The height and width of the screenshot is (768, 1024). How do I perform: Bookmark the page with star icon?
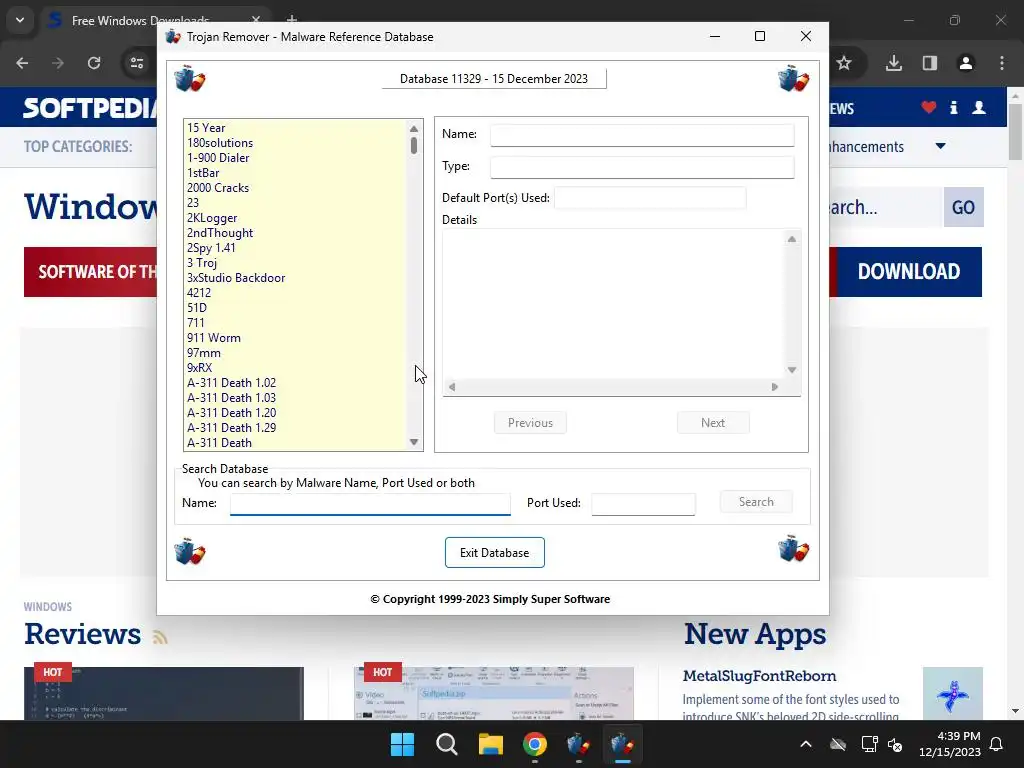844,63
